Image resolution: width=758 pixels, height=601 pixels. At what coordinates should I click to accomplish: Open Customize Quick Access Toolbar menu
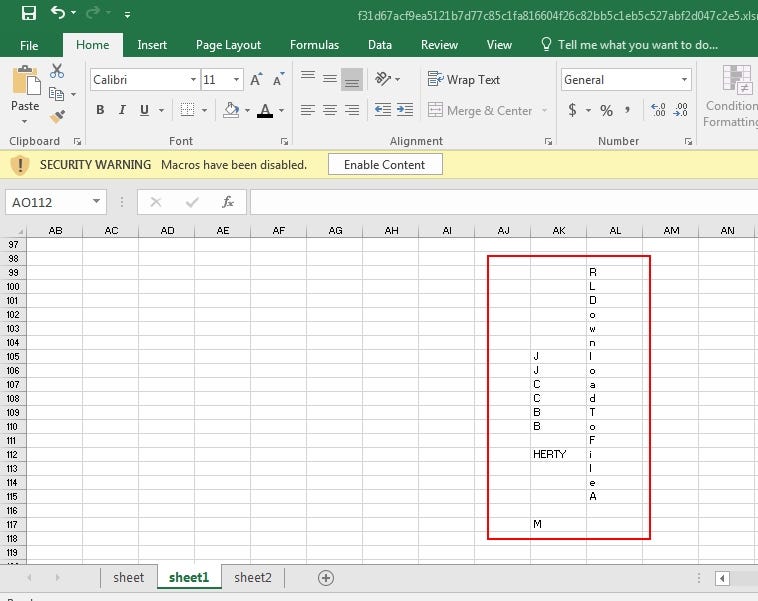[127, 15]
